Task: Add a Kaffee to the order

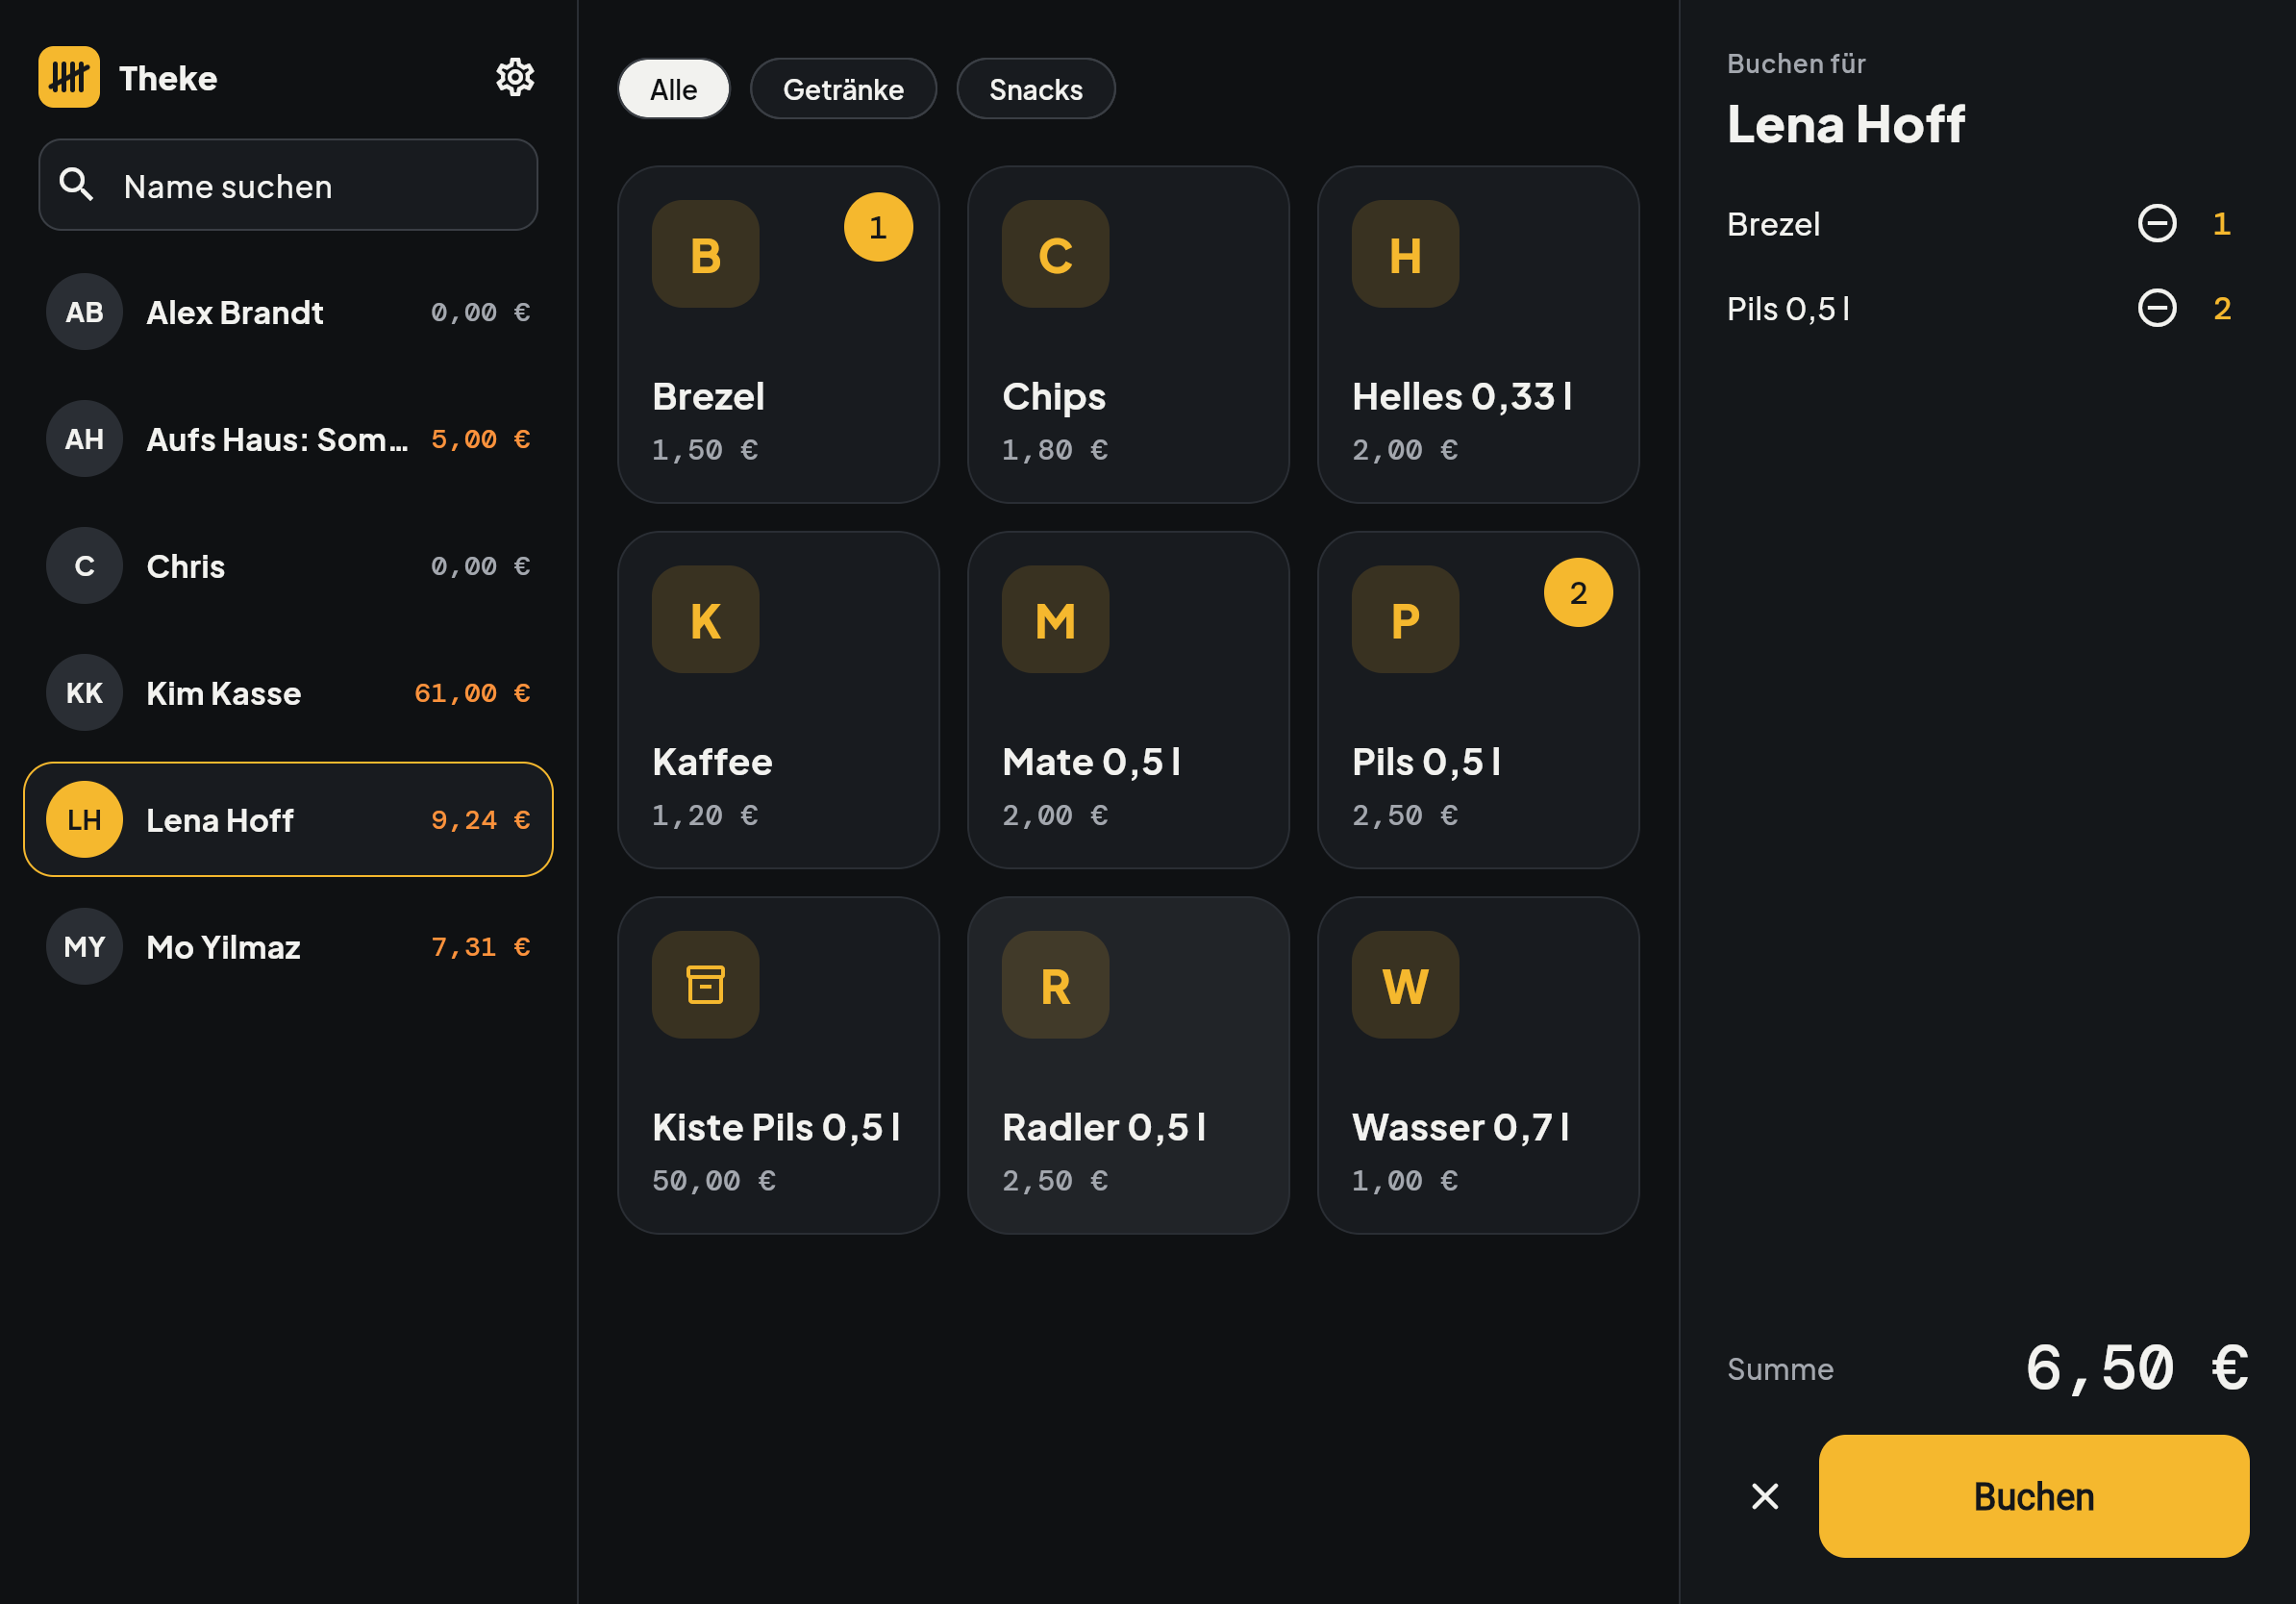Action: click(x=778, y=700)
